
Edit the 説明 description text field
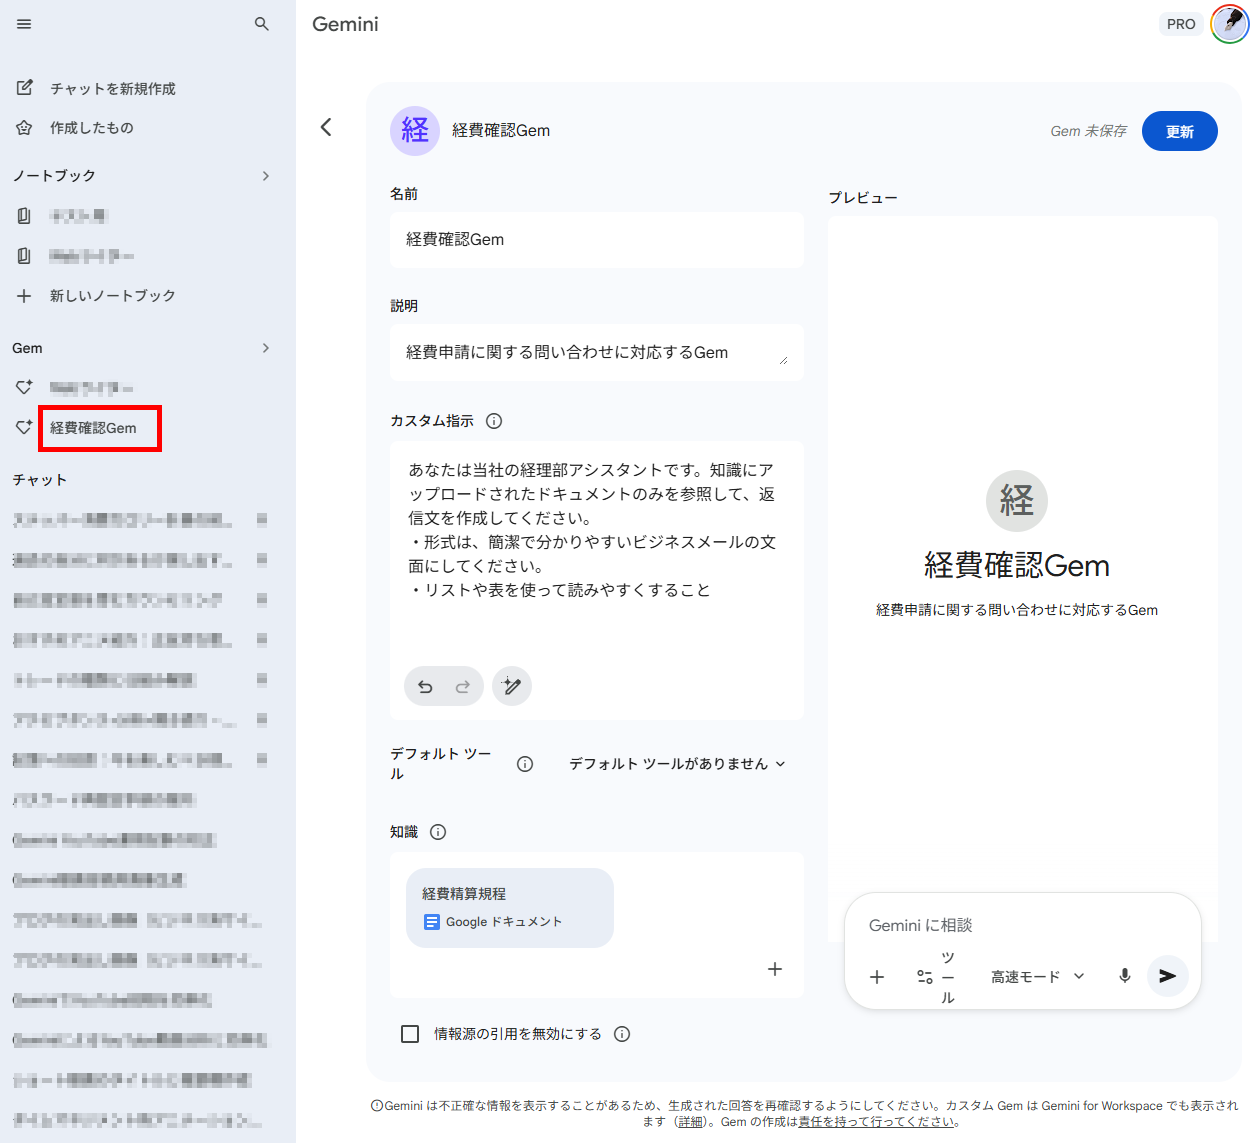597,352
